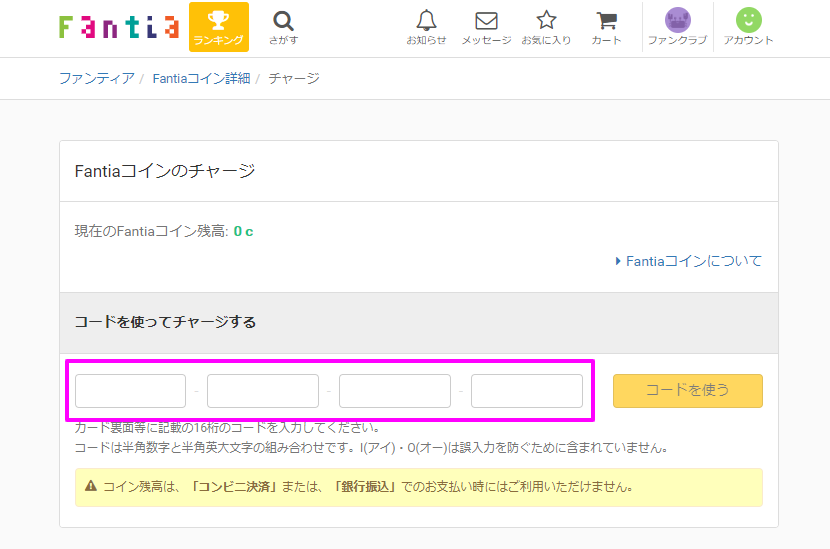This screenshot has width=830, height=549.
Task: Click the チャージ breadcrumb item
Action: click(294, 78)
